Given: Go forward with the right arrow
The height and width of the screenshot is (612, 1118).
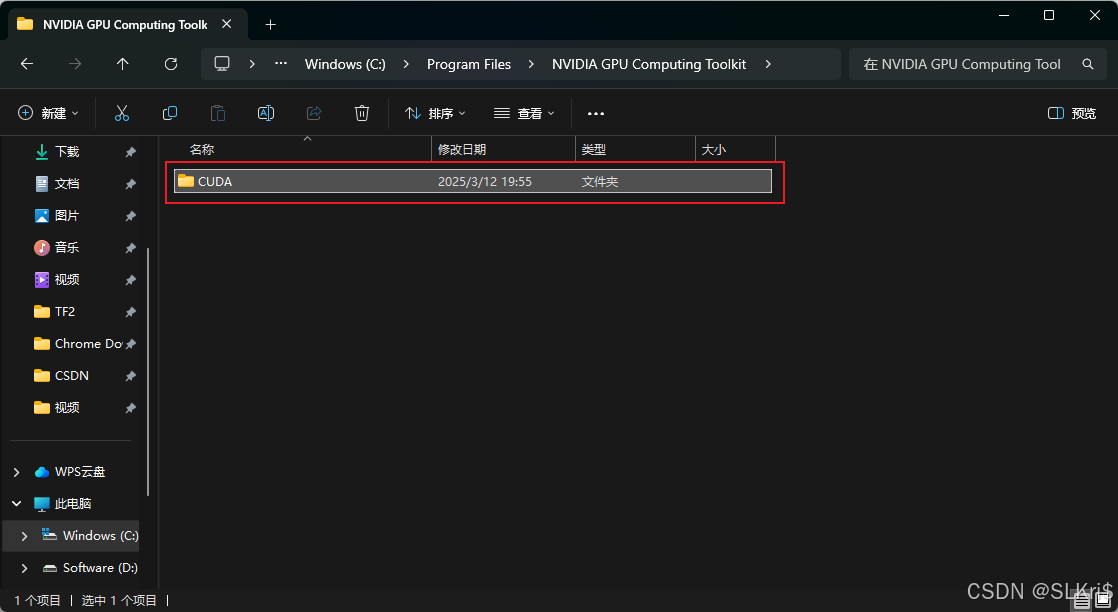Looking at the screenshot, I should pyautogui.click(x=75, y=64).
